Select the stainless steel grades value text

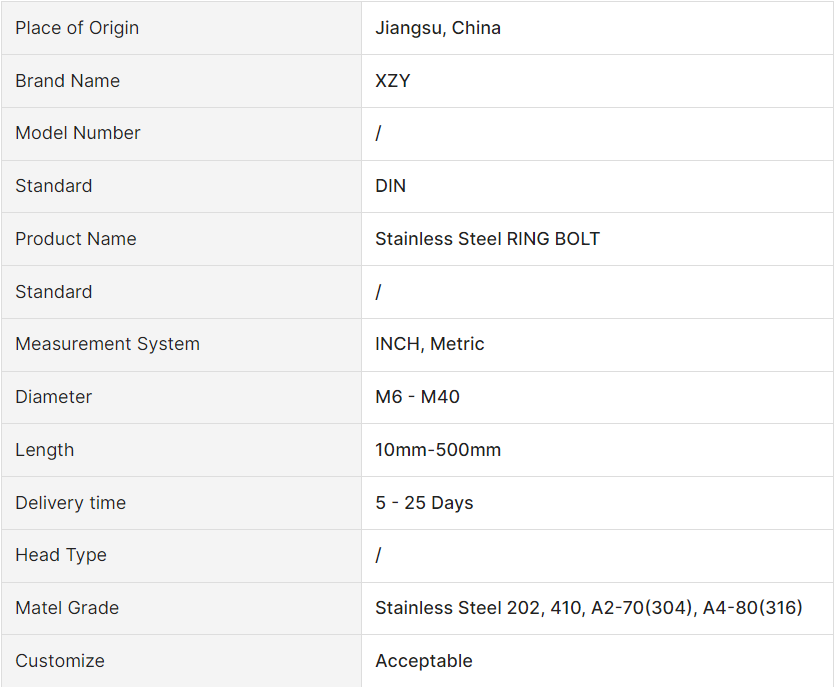[589, 608]
